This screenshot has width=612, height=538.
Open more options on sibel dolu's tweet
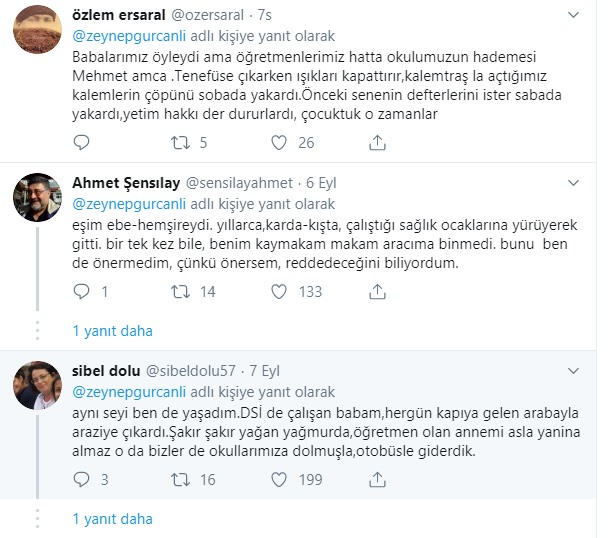click(x=572, y=371)
